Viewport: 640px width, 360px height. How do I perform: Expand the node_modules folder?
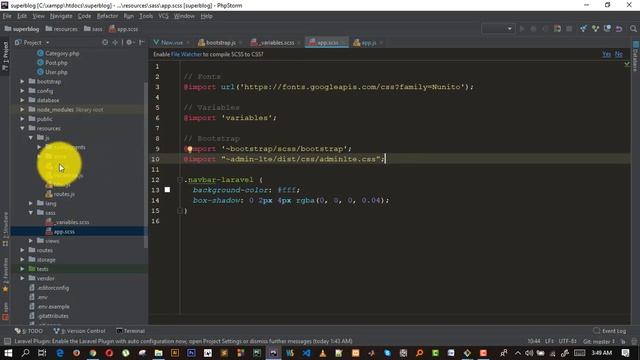coord(22,110)
